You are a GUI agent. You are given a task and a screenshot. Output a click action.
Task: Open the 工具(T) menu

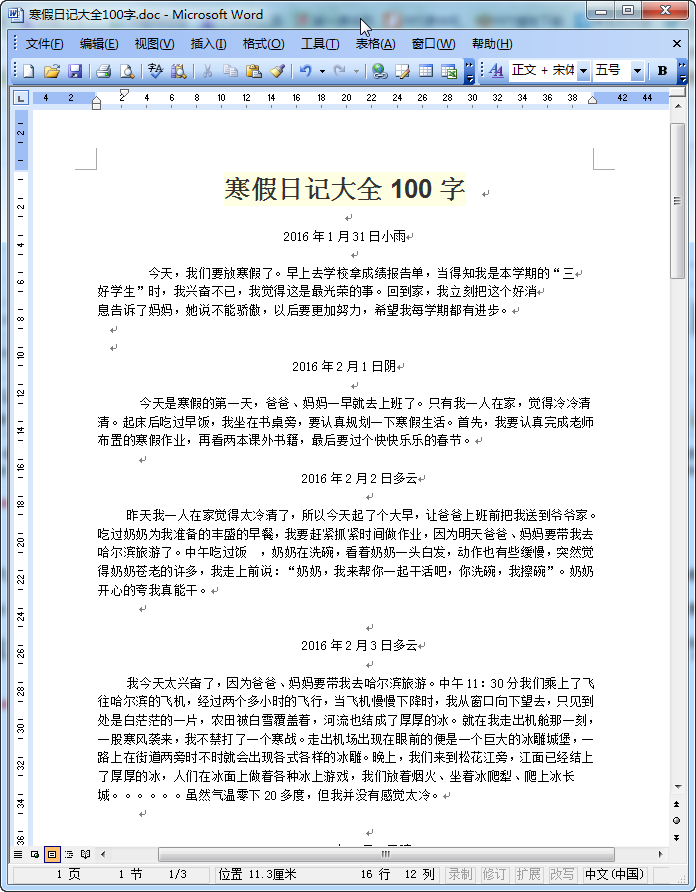tap(320, 44)
